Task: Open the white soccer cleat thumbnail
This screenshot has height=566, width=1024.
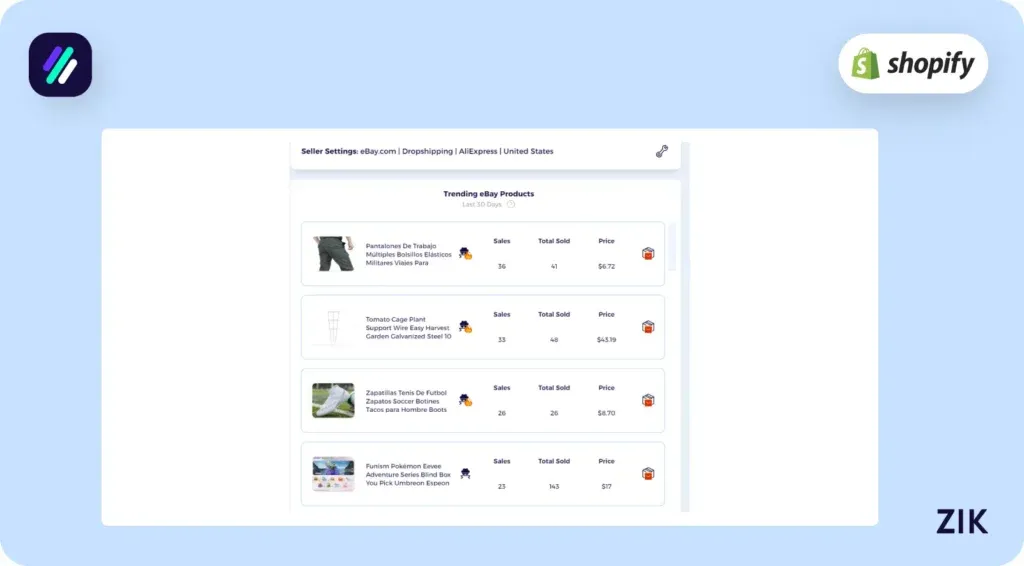Action: point(333,400)
